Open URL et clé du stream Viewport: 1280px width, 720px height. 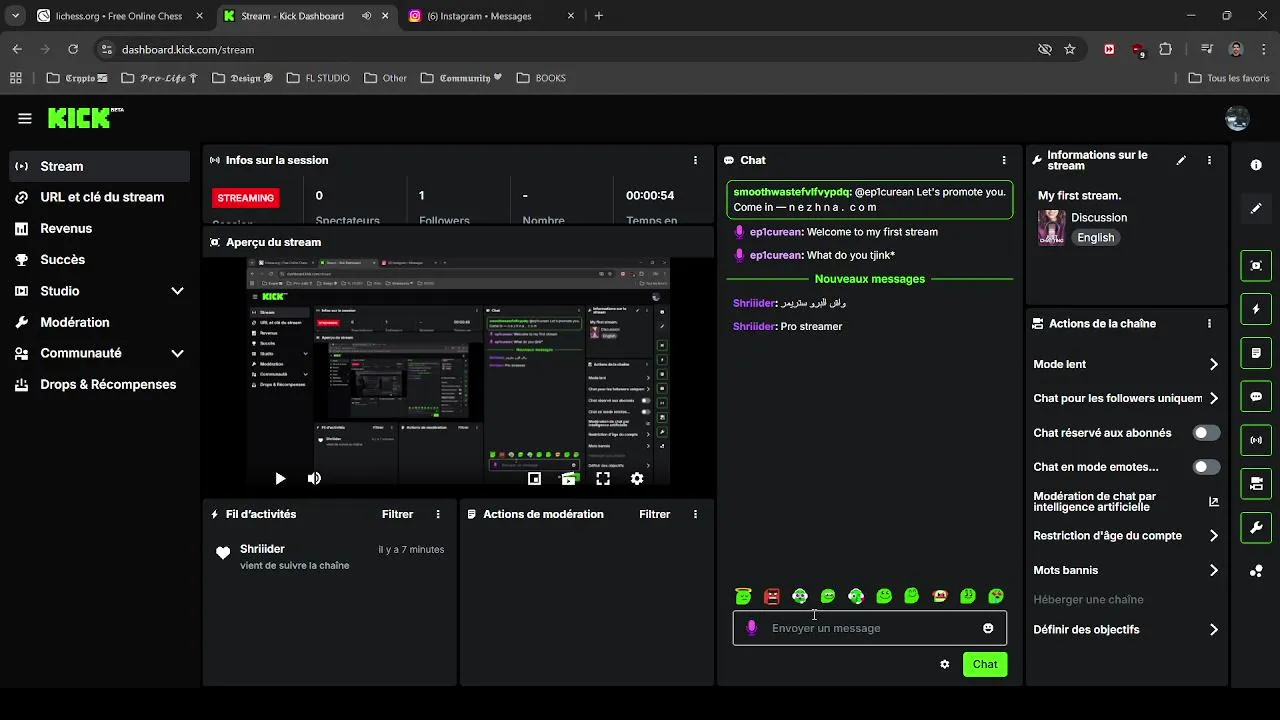[99, 197]
